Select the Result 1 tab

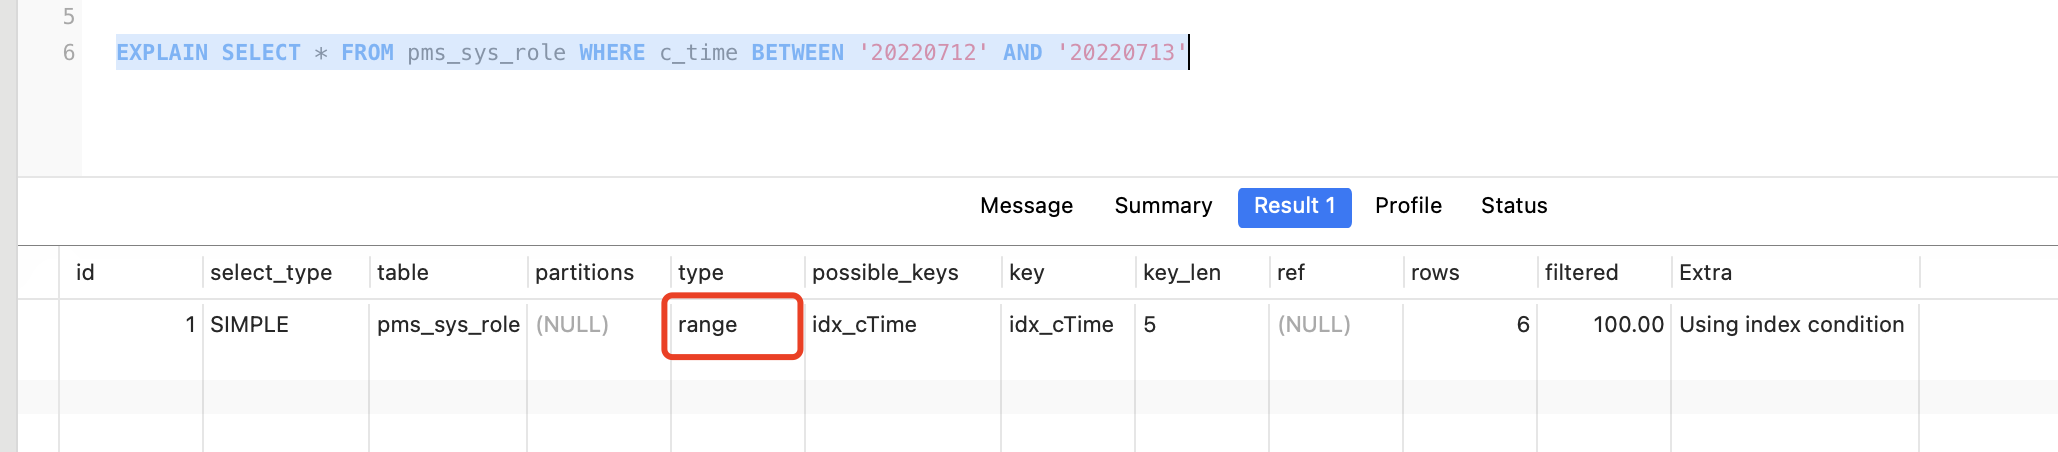[x=1294, y=207]
